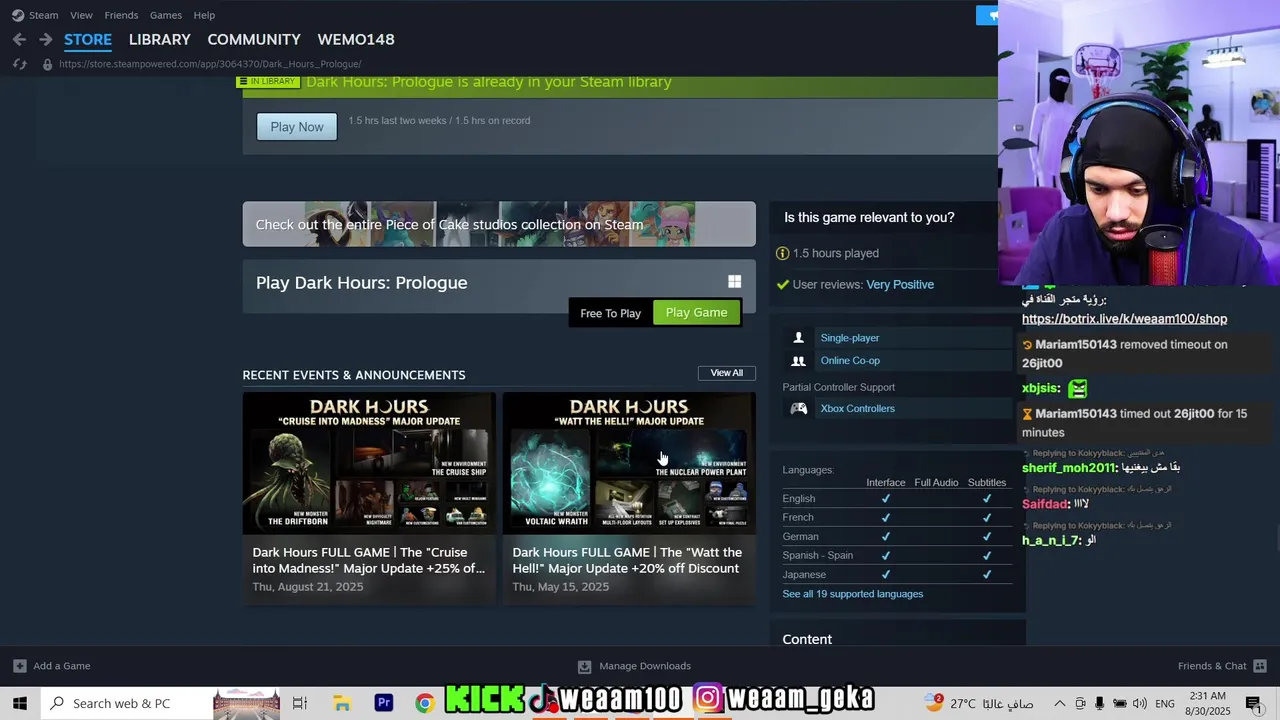Open the Very Positive user reviews link

(900, 285)
